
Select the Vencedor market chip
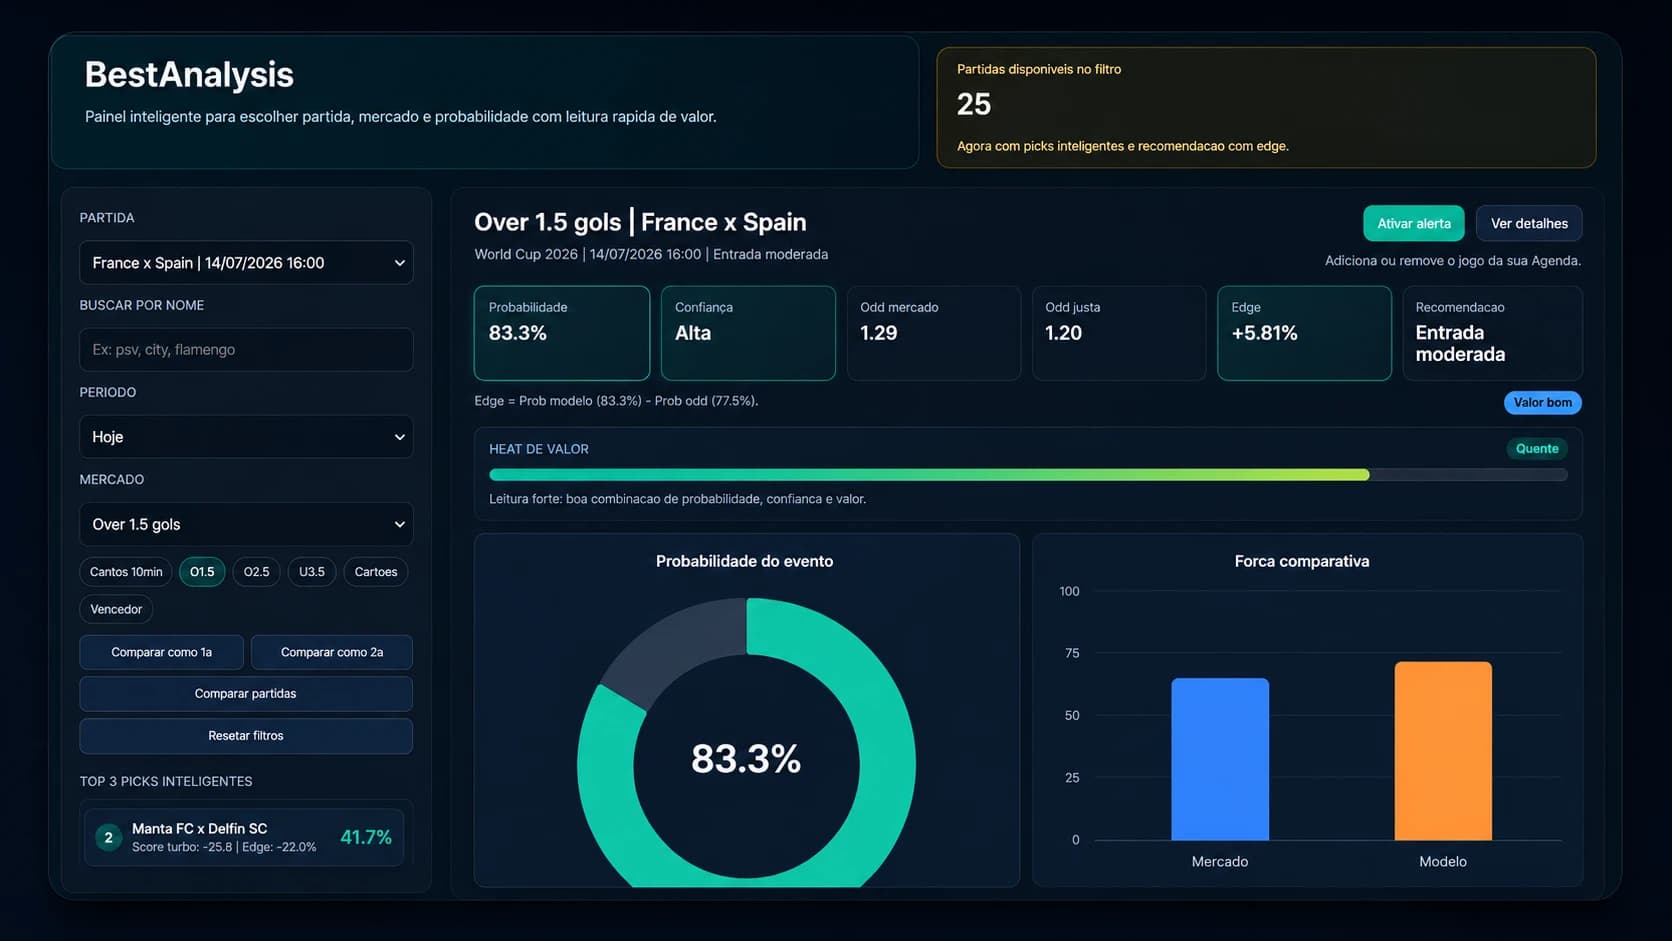tap(116, 609)
